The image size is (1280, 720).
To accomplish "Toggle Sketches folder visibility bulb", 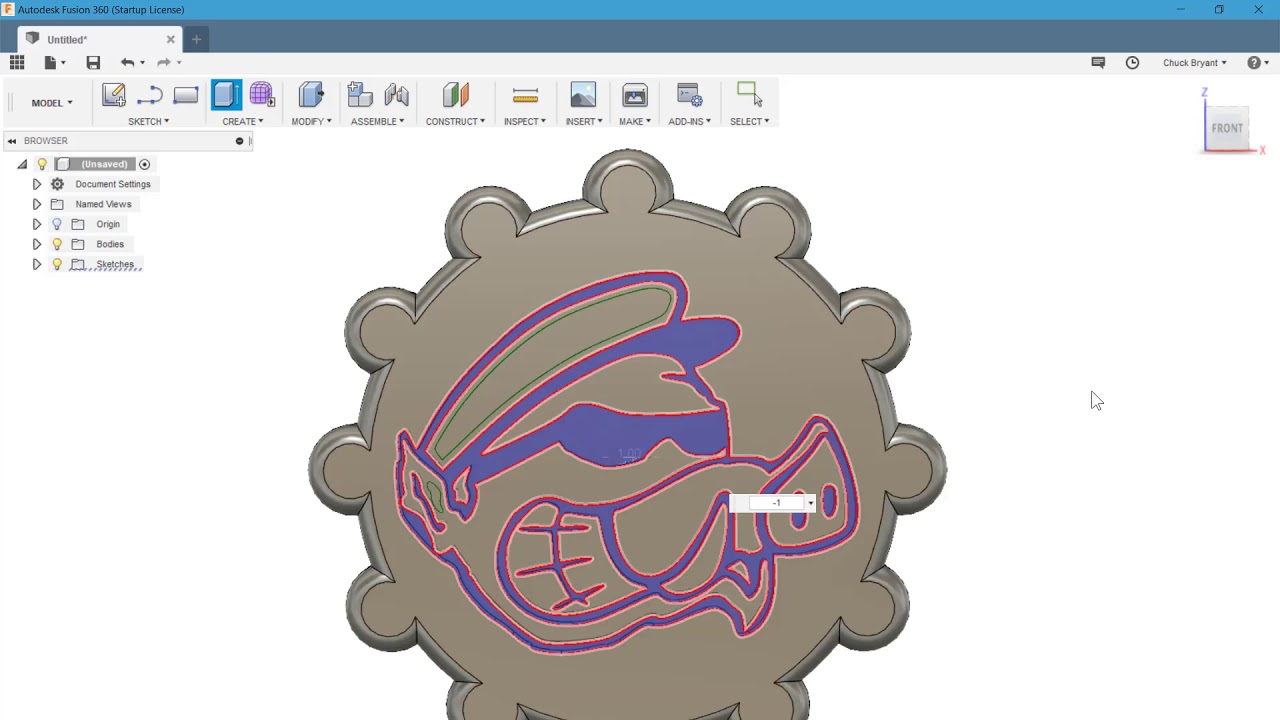I will pos(57,264).
